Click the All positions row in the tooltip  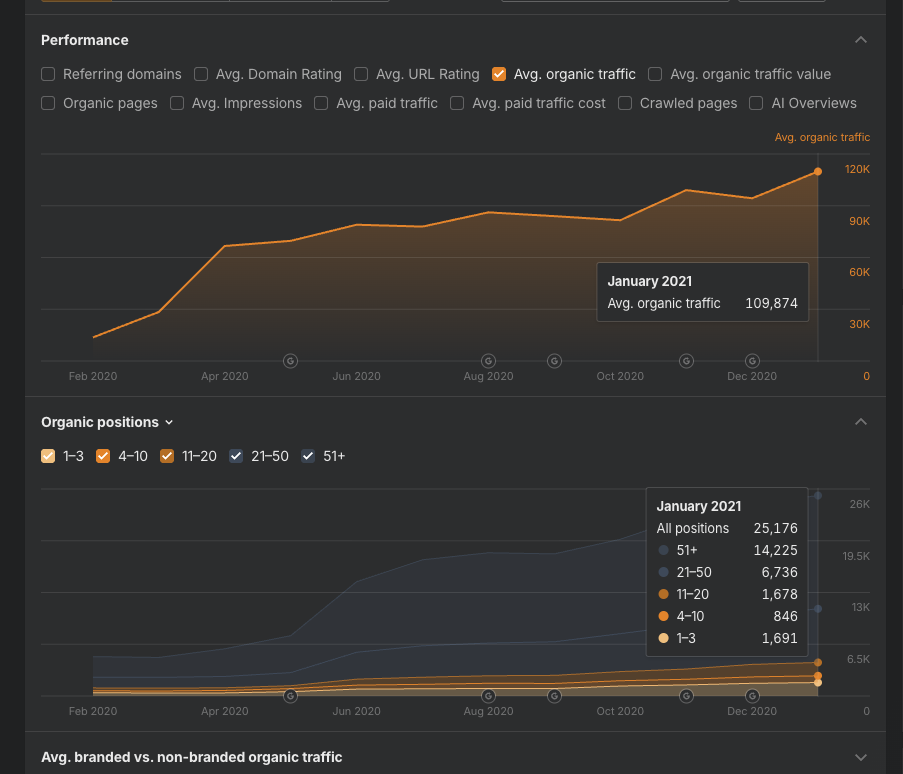pos(727,528)
